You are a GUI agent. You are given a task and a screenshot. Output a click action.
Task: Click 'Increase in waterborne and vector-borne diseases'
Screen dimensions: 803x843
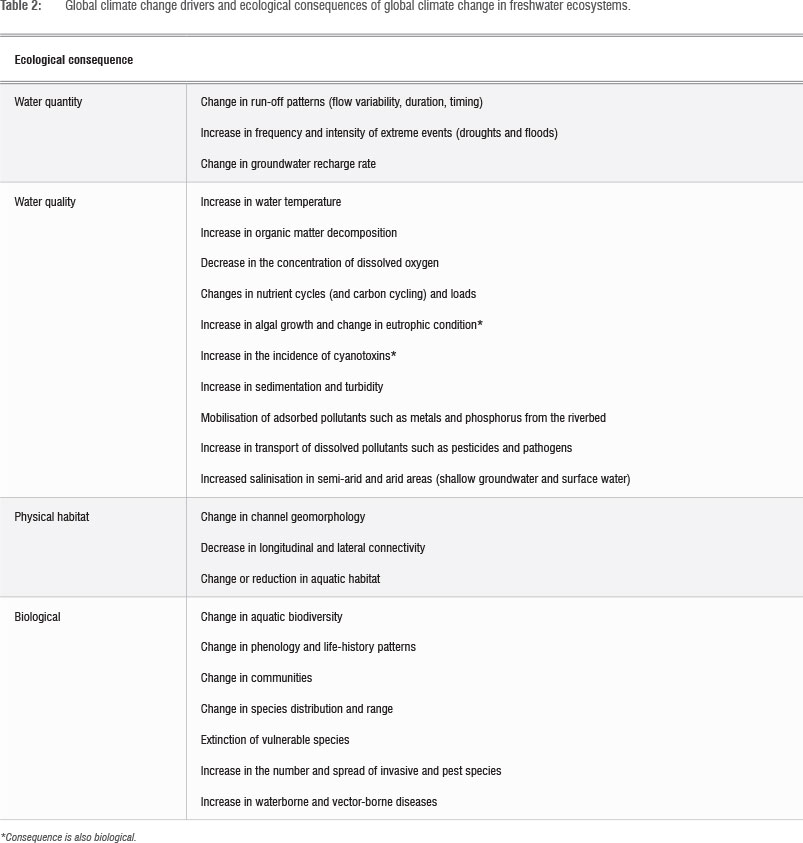tap(318, 802)
